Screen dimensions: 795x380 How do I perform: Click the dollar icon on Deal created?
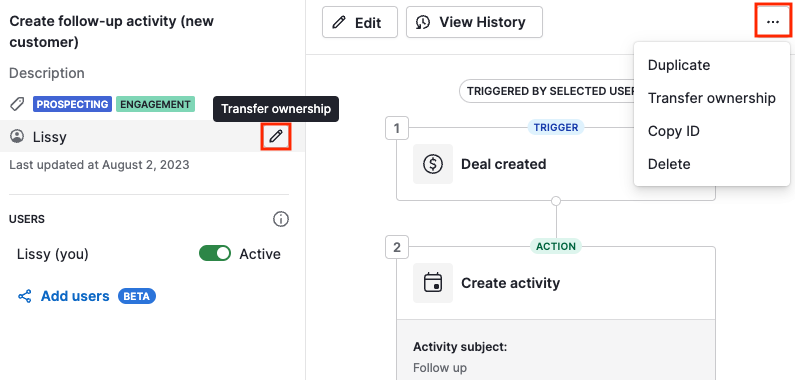tap(433, 164)
